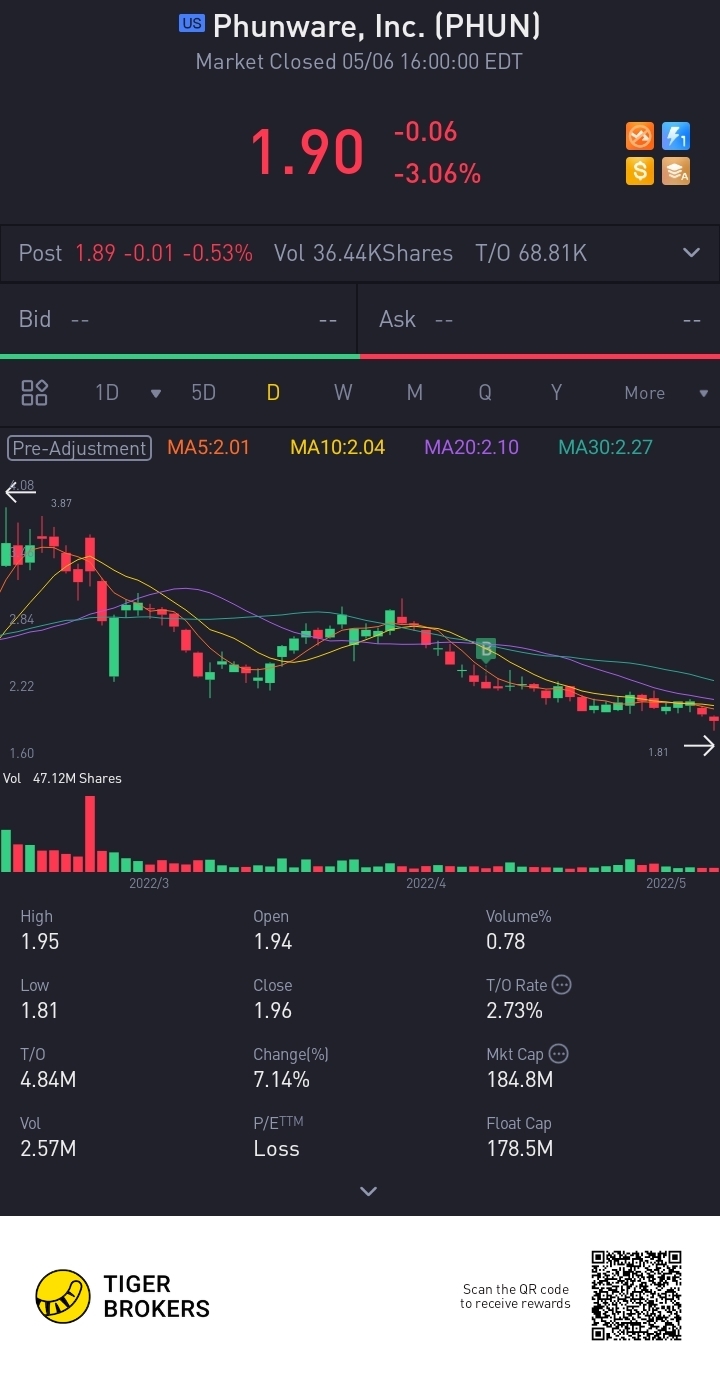Tap the P/E TTM Loss value

point(276,1148)
